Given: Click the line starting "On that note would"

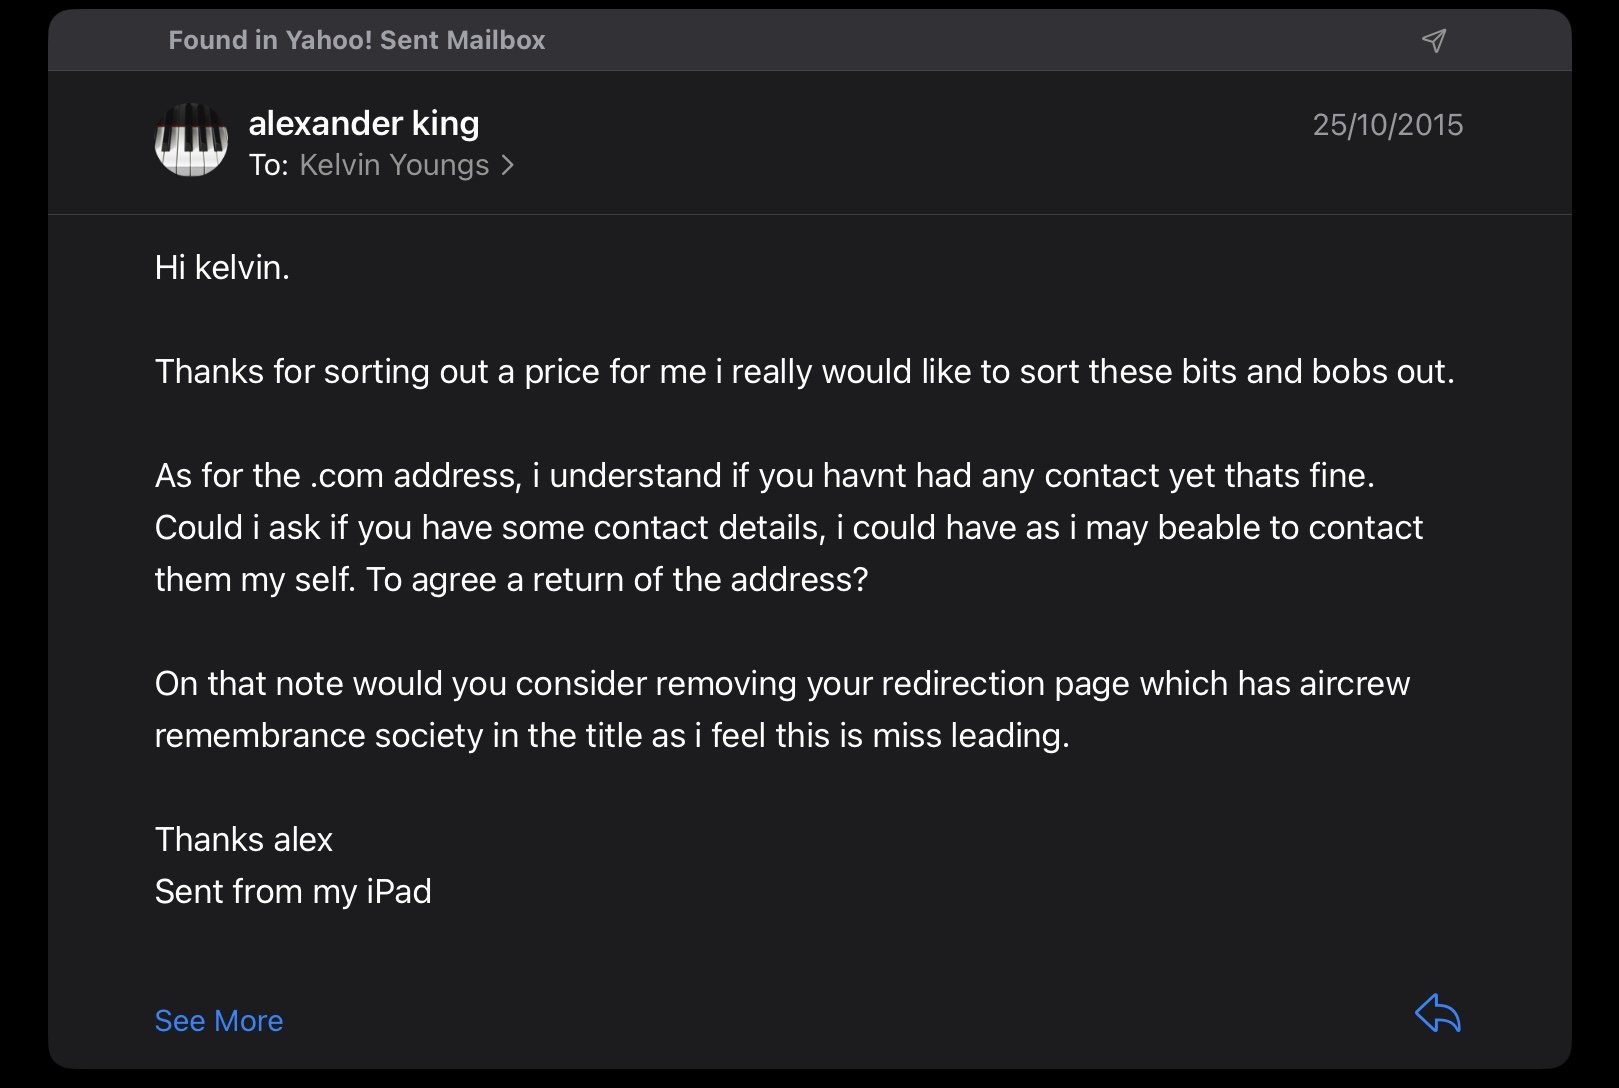Looking at the screenshot, I should [782, 683].
